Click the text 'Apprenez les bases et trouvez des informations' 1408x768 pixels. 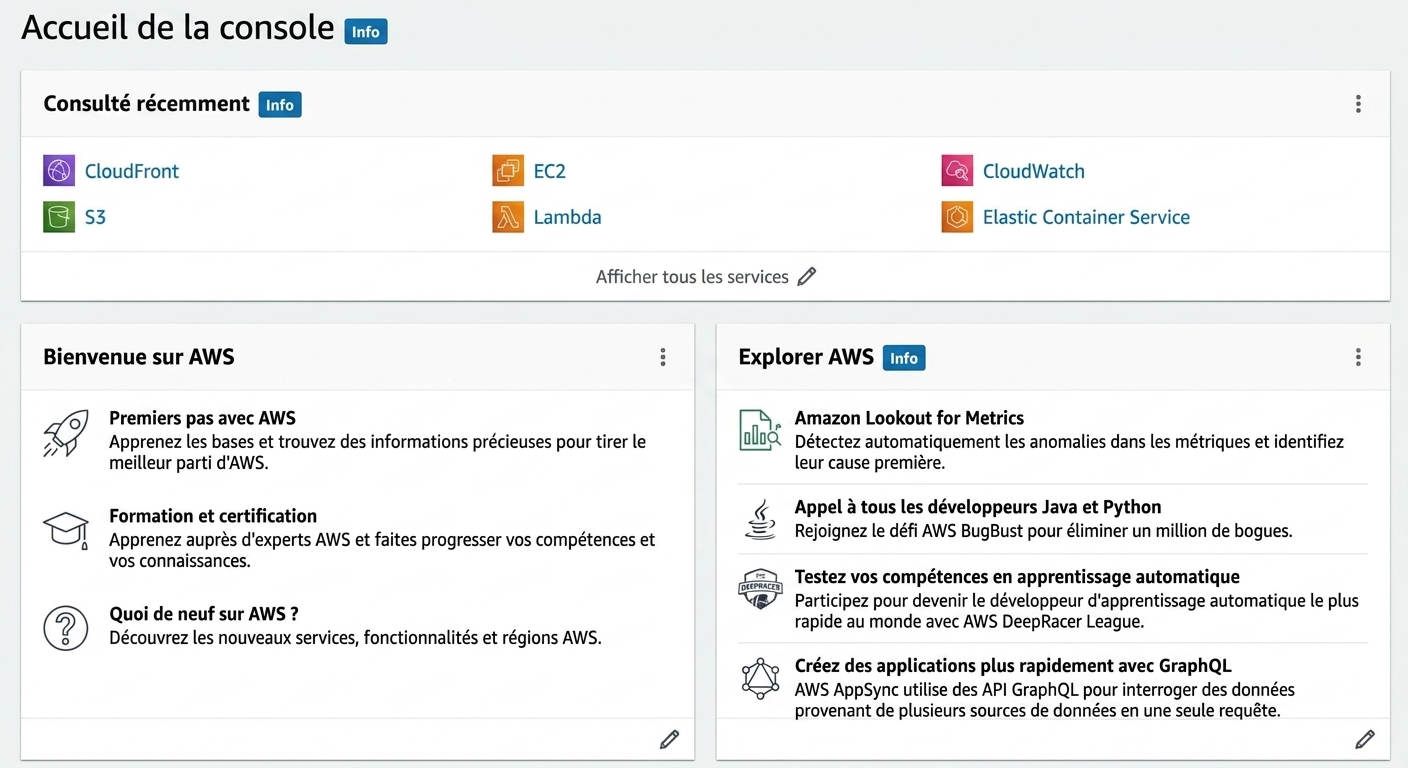pyautogui.click(x=289, y=441)
